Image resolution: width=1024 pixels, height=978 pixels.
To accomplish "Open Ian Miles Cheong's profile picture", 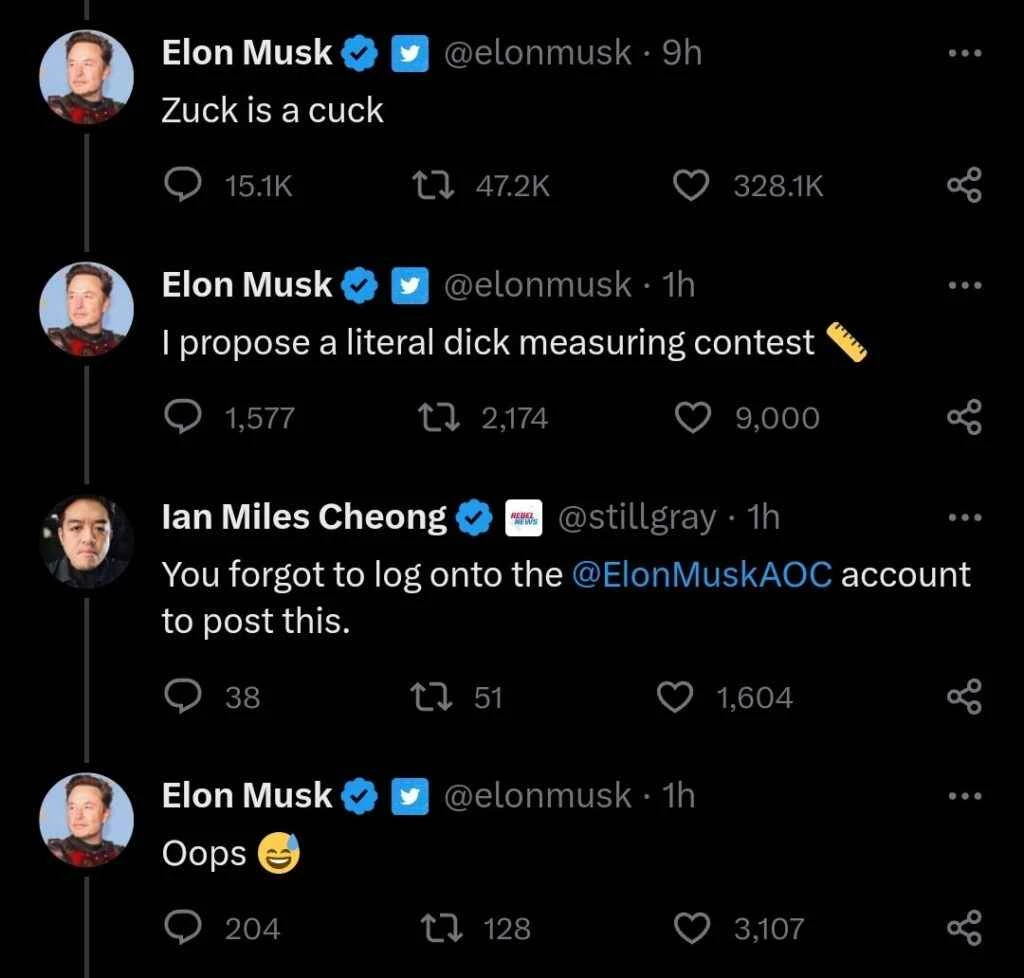I will 87,541.
